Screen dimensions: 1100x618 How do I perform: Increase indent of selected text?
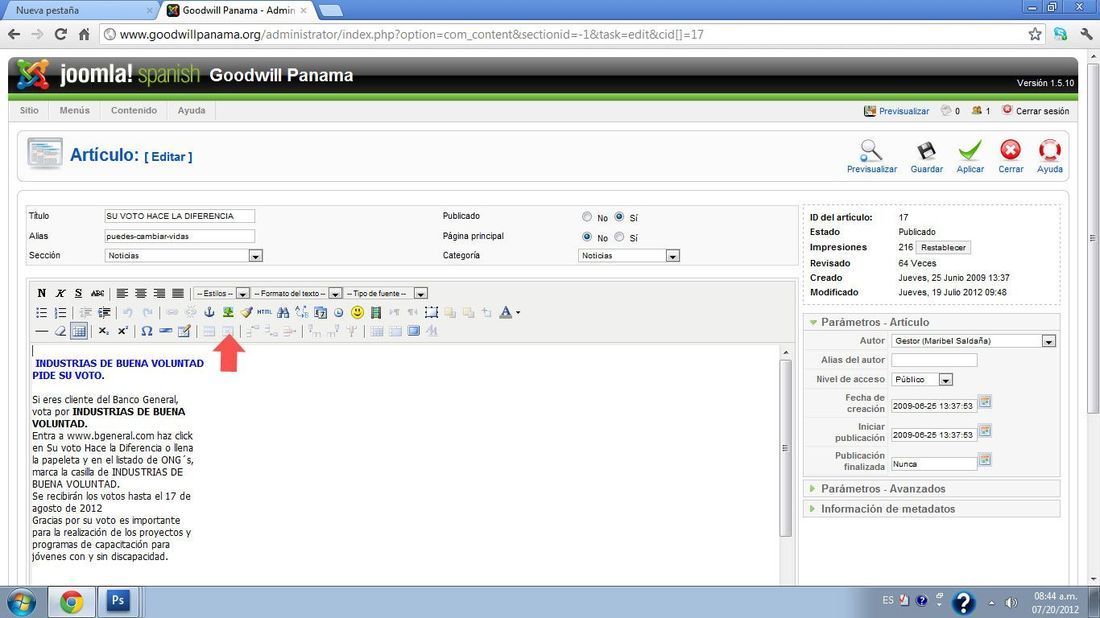[x=104, y=312]
